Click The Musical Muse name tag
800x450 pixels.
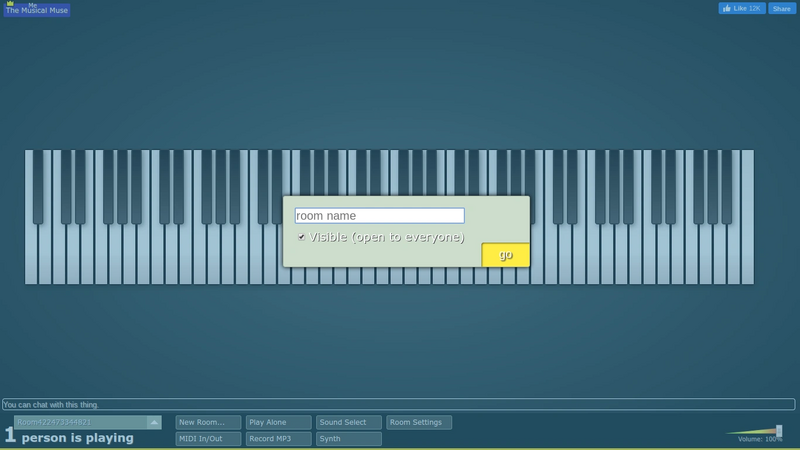pyautogui.click(x=37, y=10)
